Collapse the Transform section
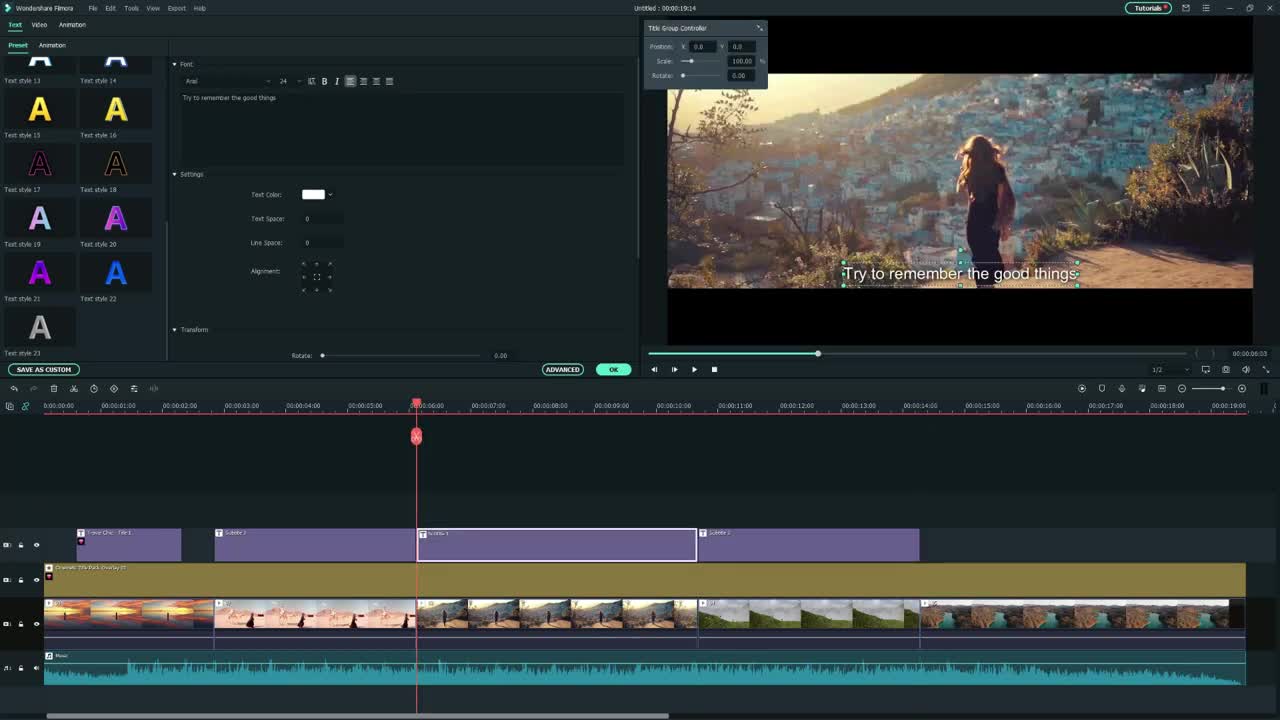The height and width of the screenshot is (720, 1280). point(174,329)
